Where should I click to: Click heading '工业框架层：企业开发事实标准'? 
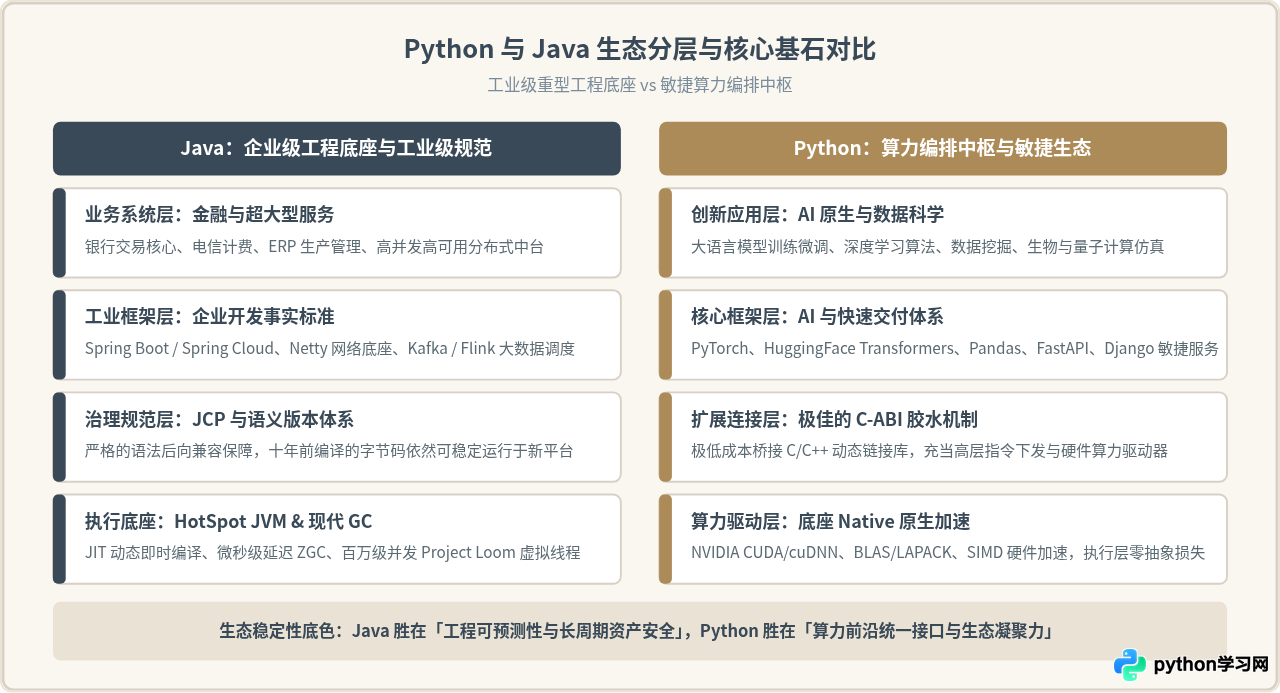(x=209, y=316)
